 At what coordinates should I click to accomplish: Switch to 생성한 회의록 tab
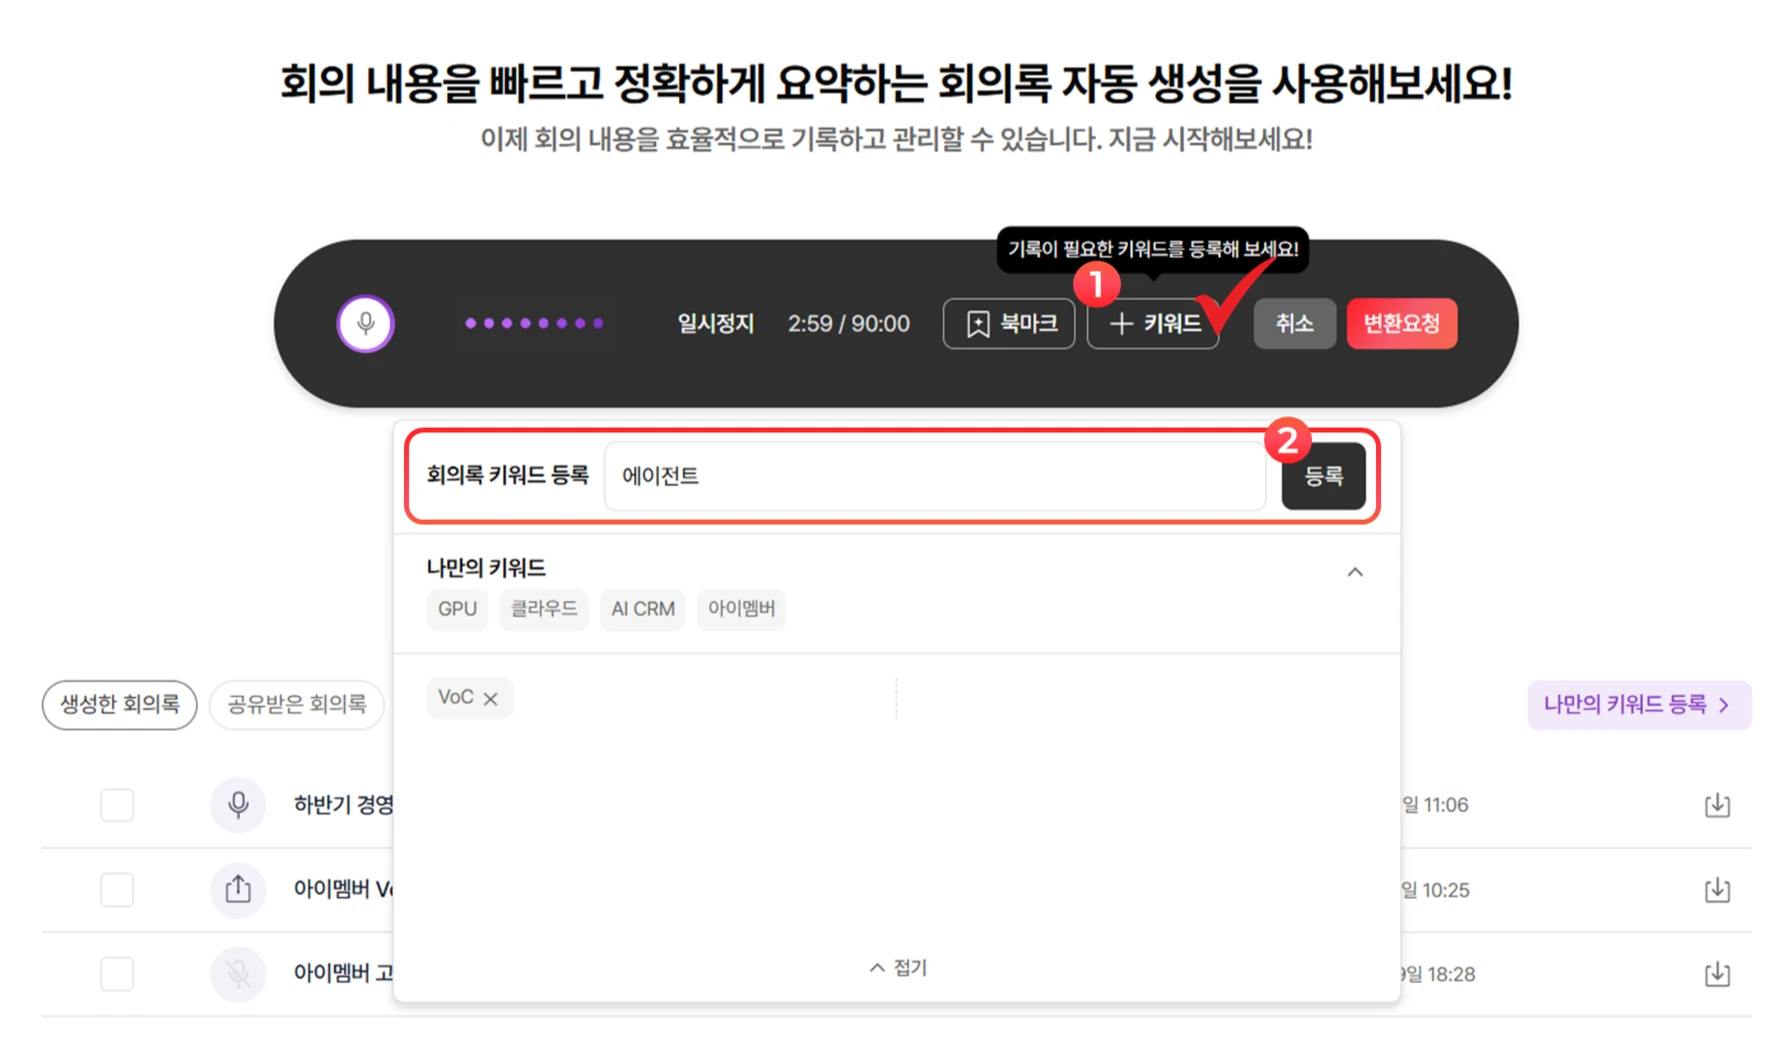119,704
